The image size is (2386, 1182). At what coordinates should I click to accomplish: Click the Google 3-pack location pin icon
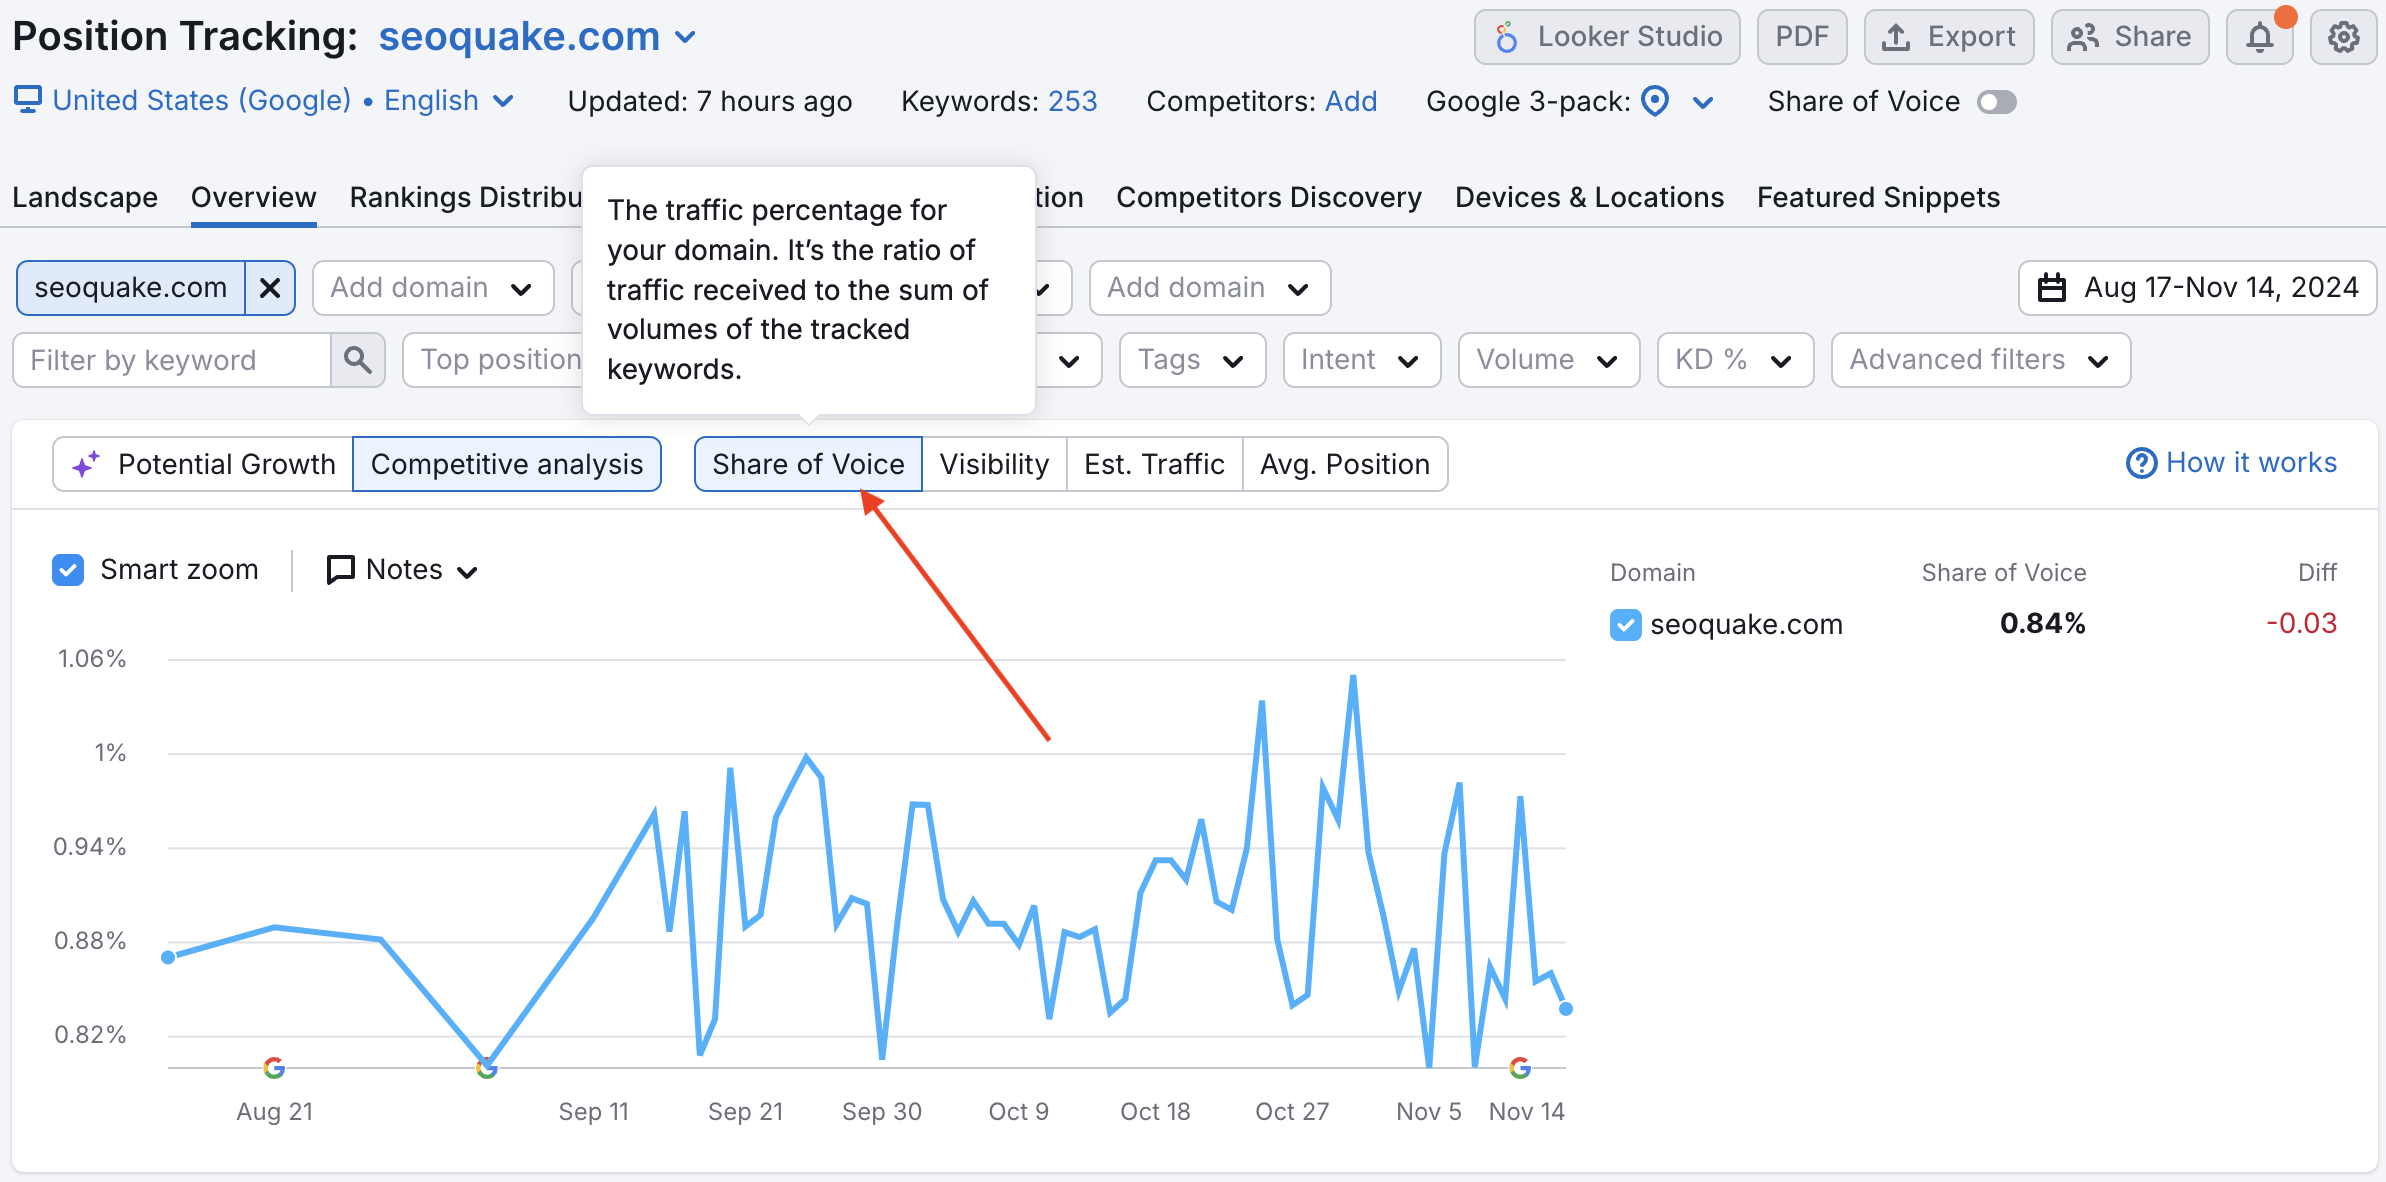pyautogui.click(x=1655, y=101)
